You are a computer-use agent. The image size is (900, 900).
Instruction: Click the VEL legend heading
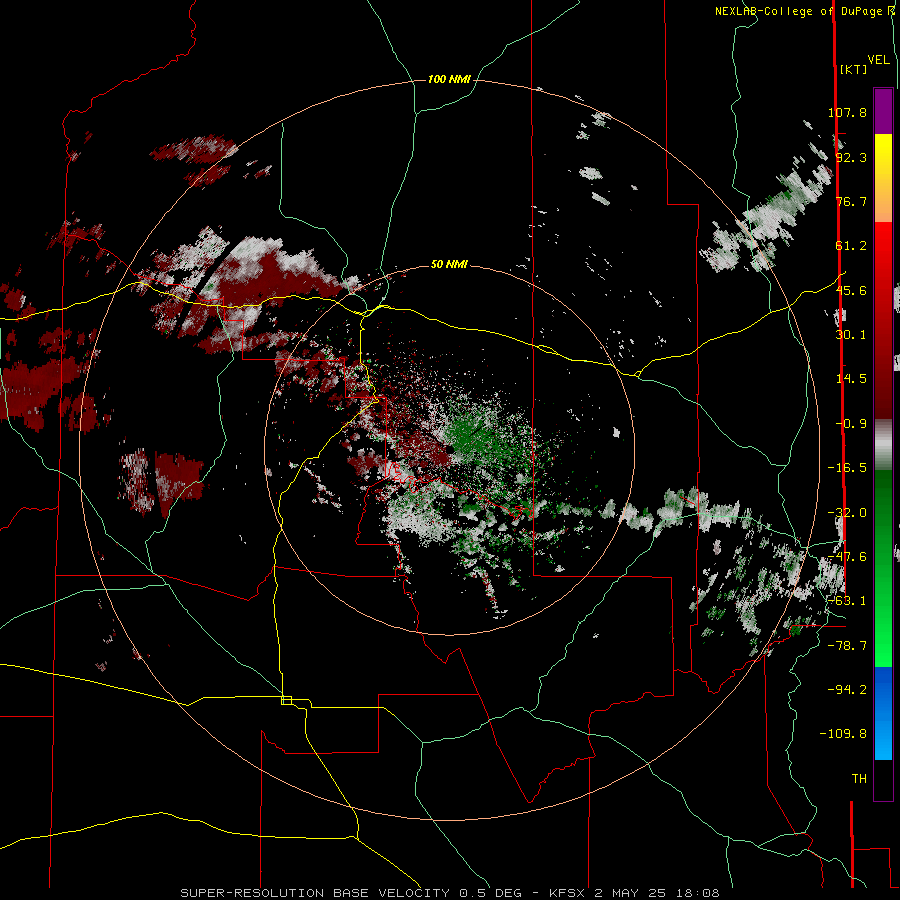click(x=878, y=60)
